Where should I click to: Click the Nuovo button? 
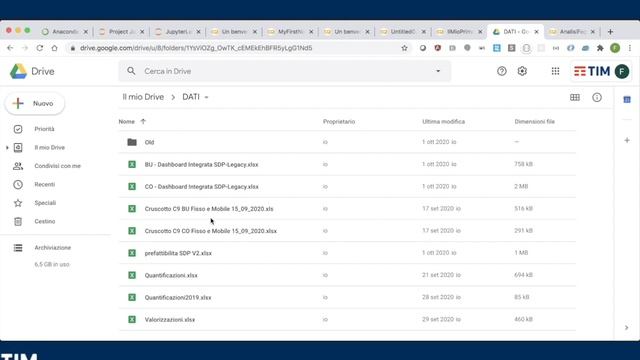pyautogui.click(x=35, y=104)
